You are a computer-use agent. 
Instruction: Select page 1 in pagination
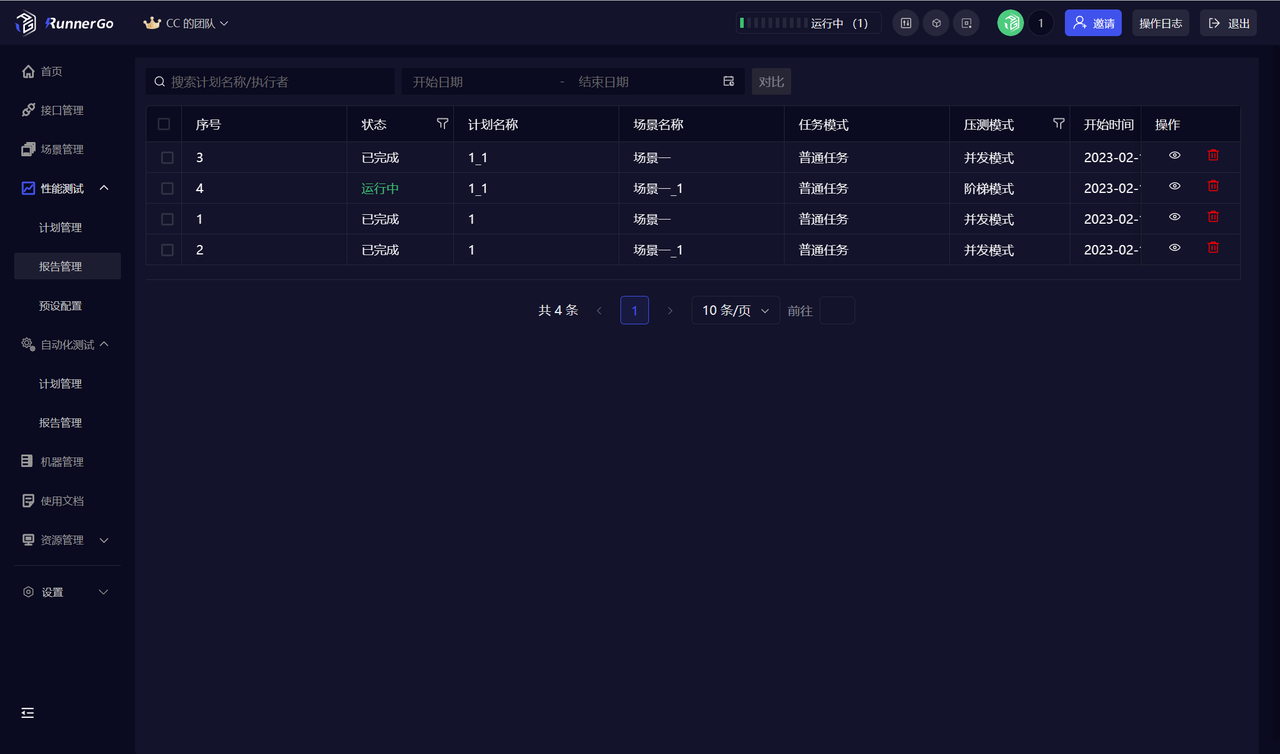[634, 310]
